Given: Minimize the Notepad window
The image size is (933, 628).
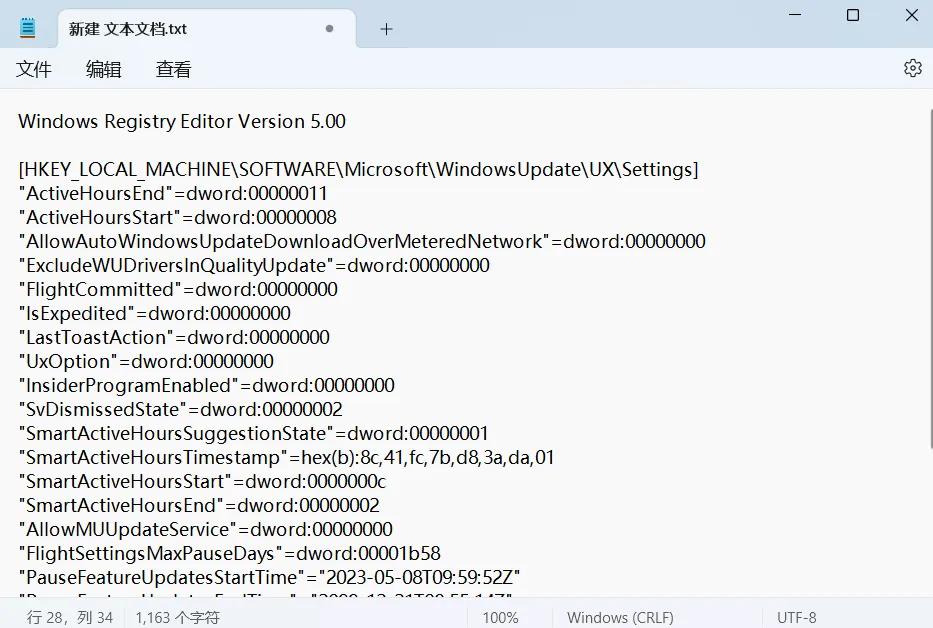Looking at the screenshot, I should pos(793,16).
